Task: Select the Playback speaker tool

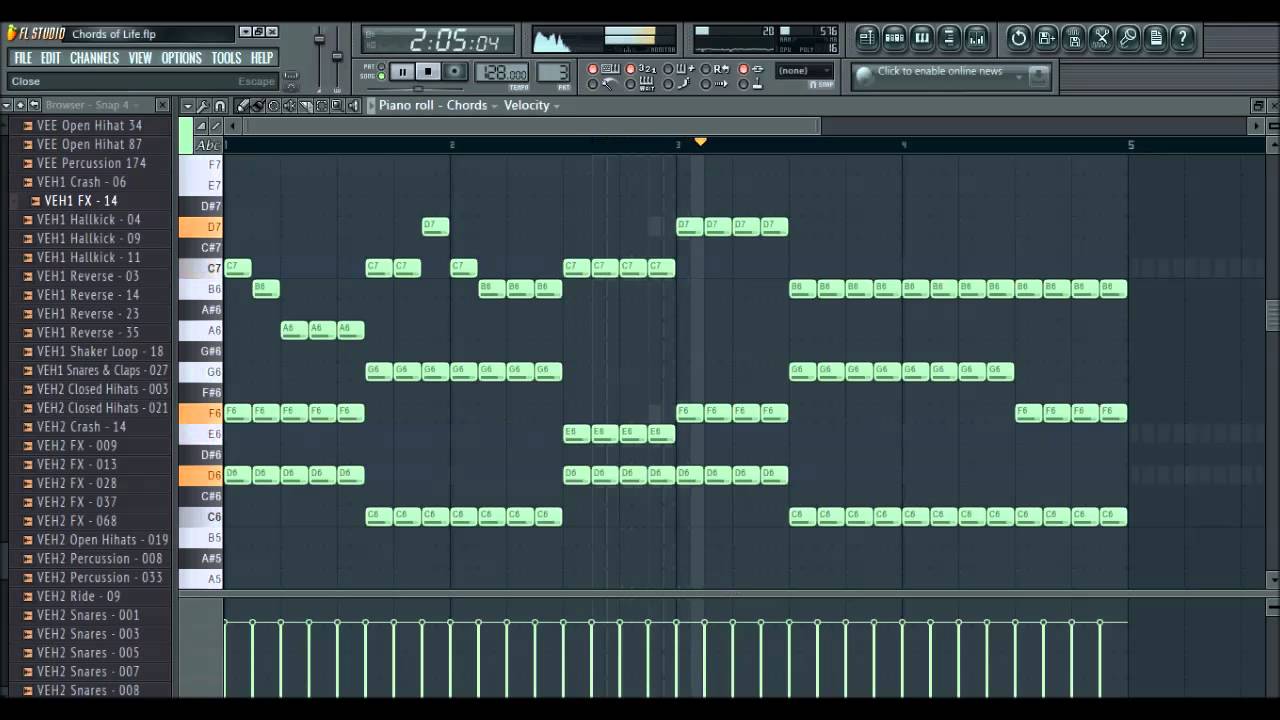Action: point(353,106)
